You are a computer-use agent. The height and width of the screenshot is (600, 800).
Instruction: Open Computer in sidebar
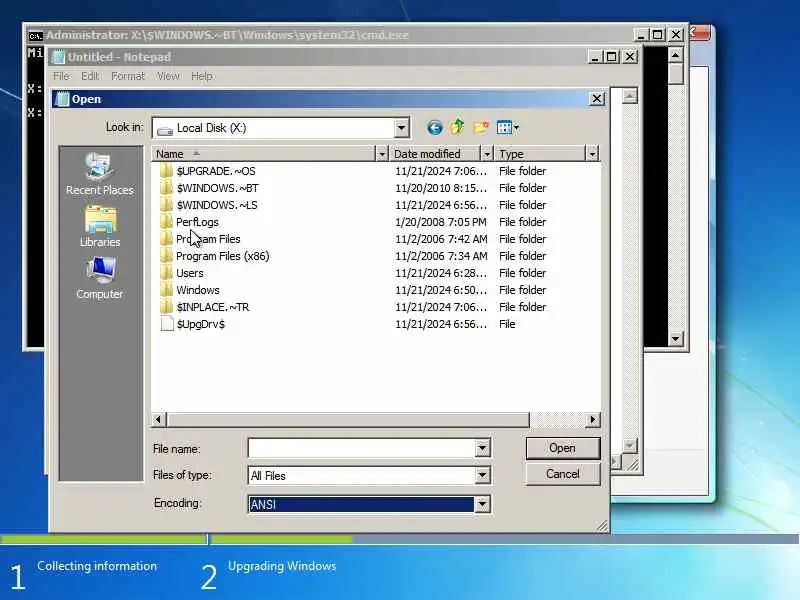coord(99,278)
